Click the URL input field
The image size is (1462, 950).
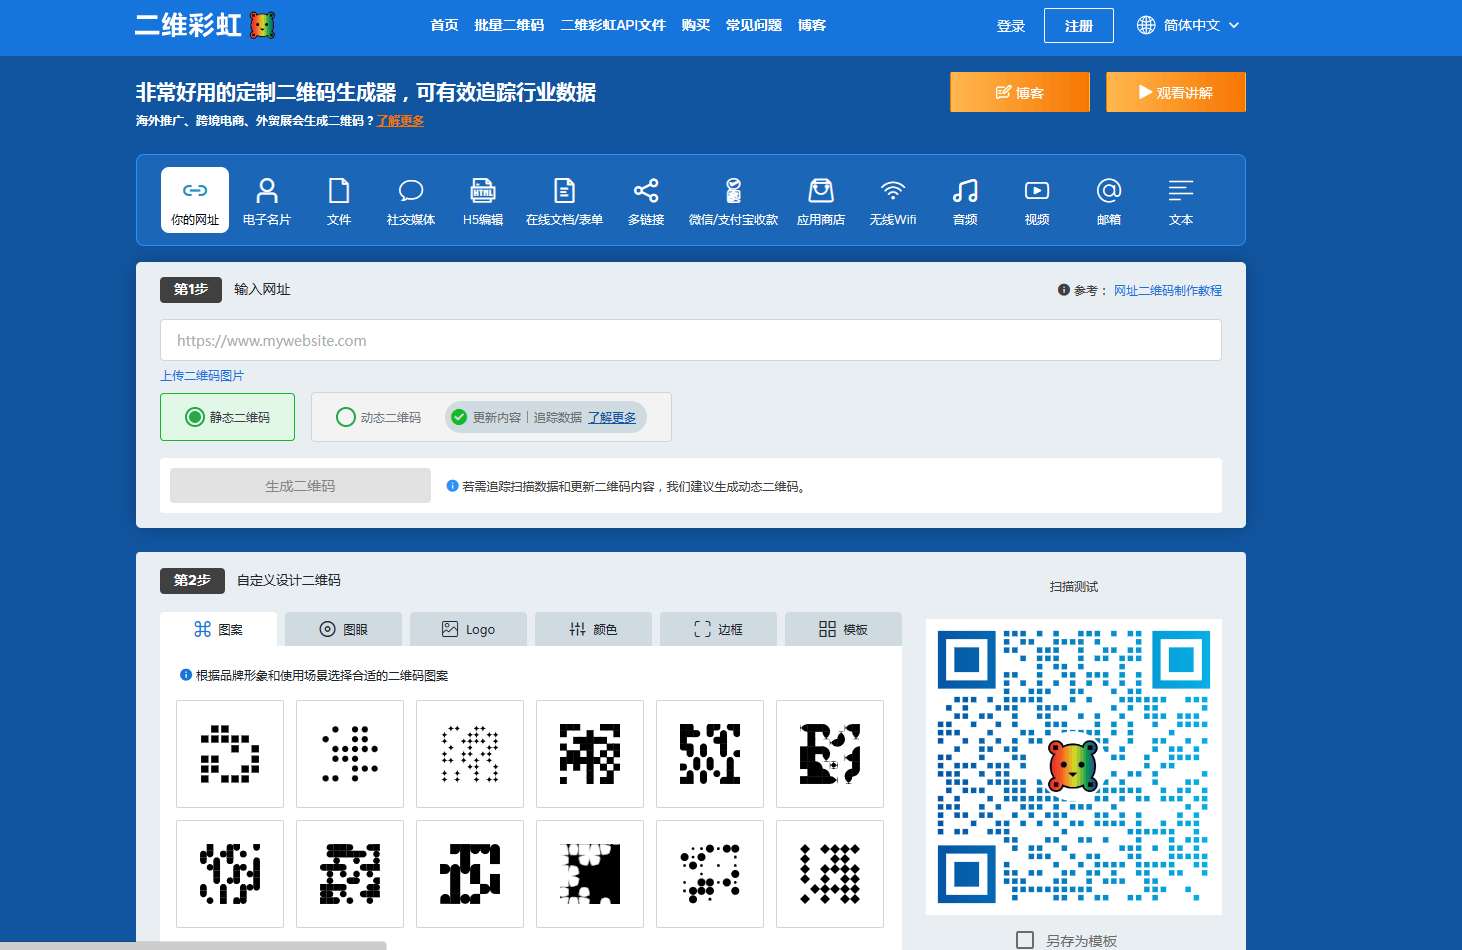[691, 340]
